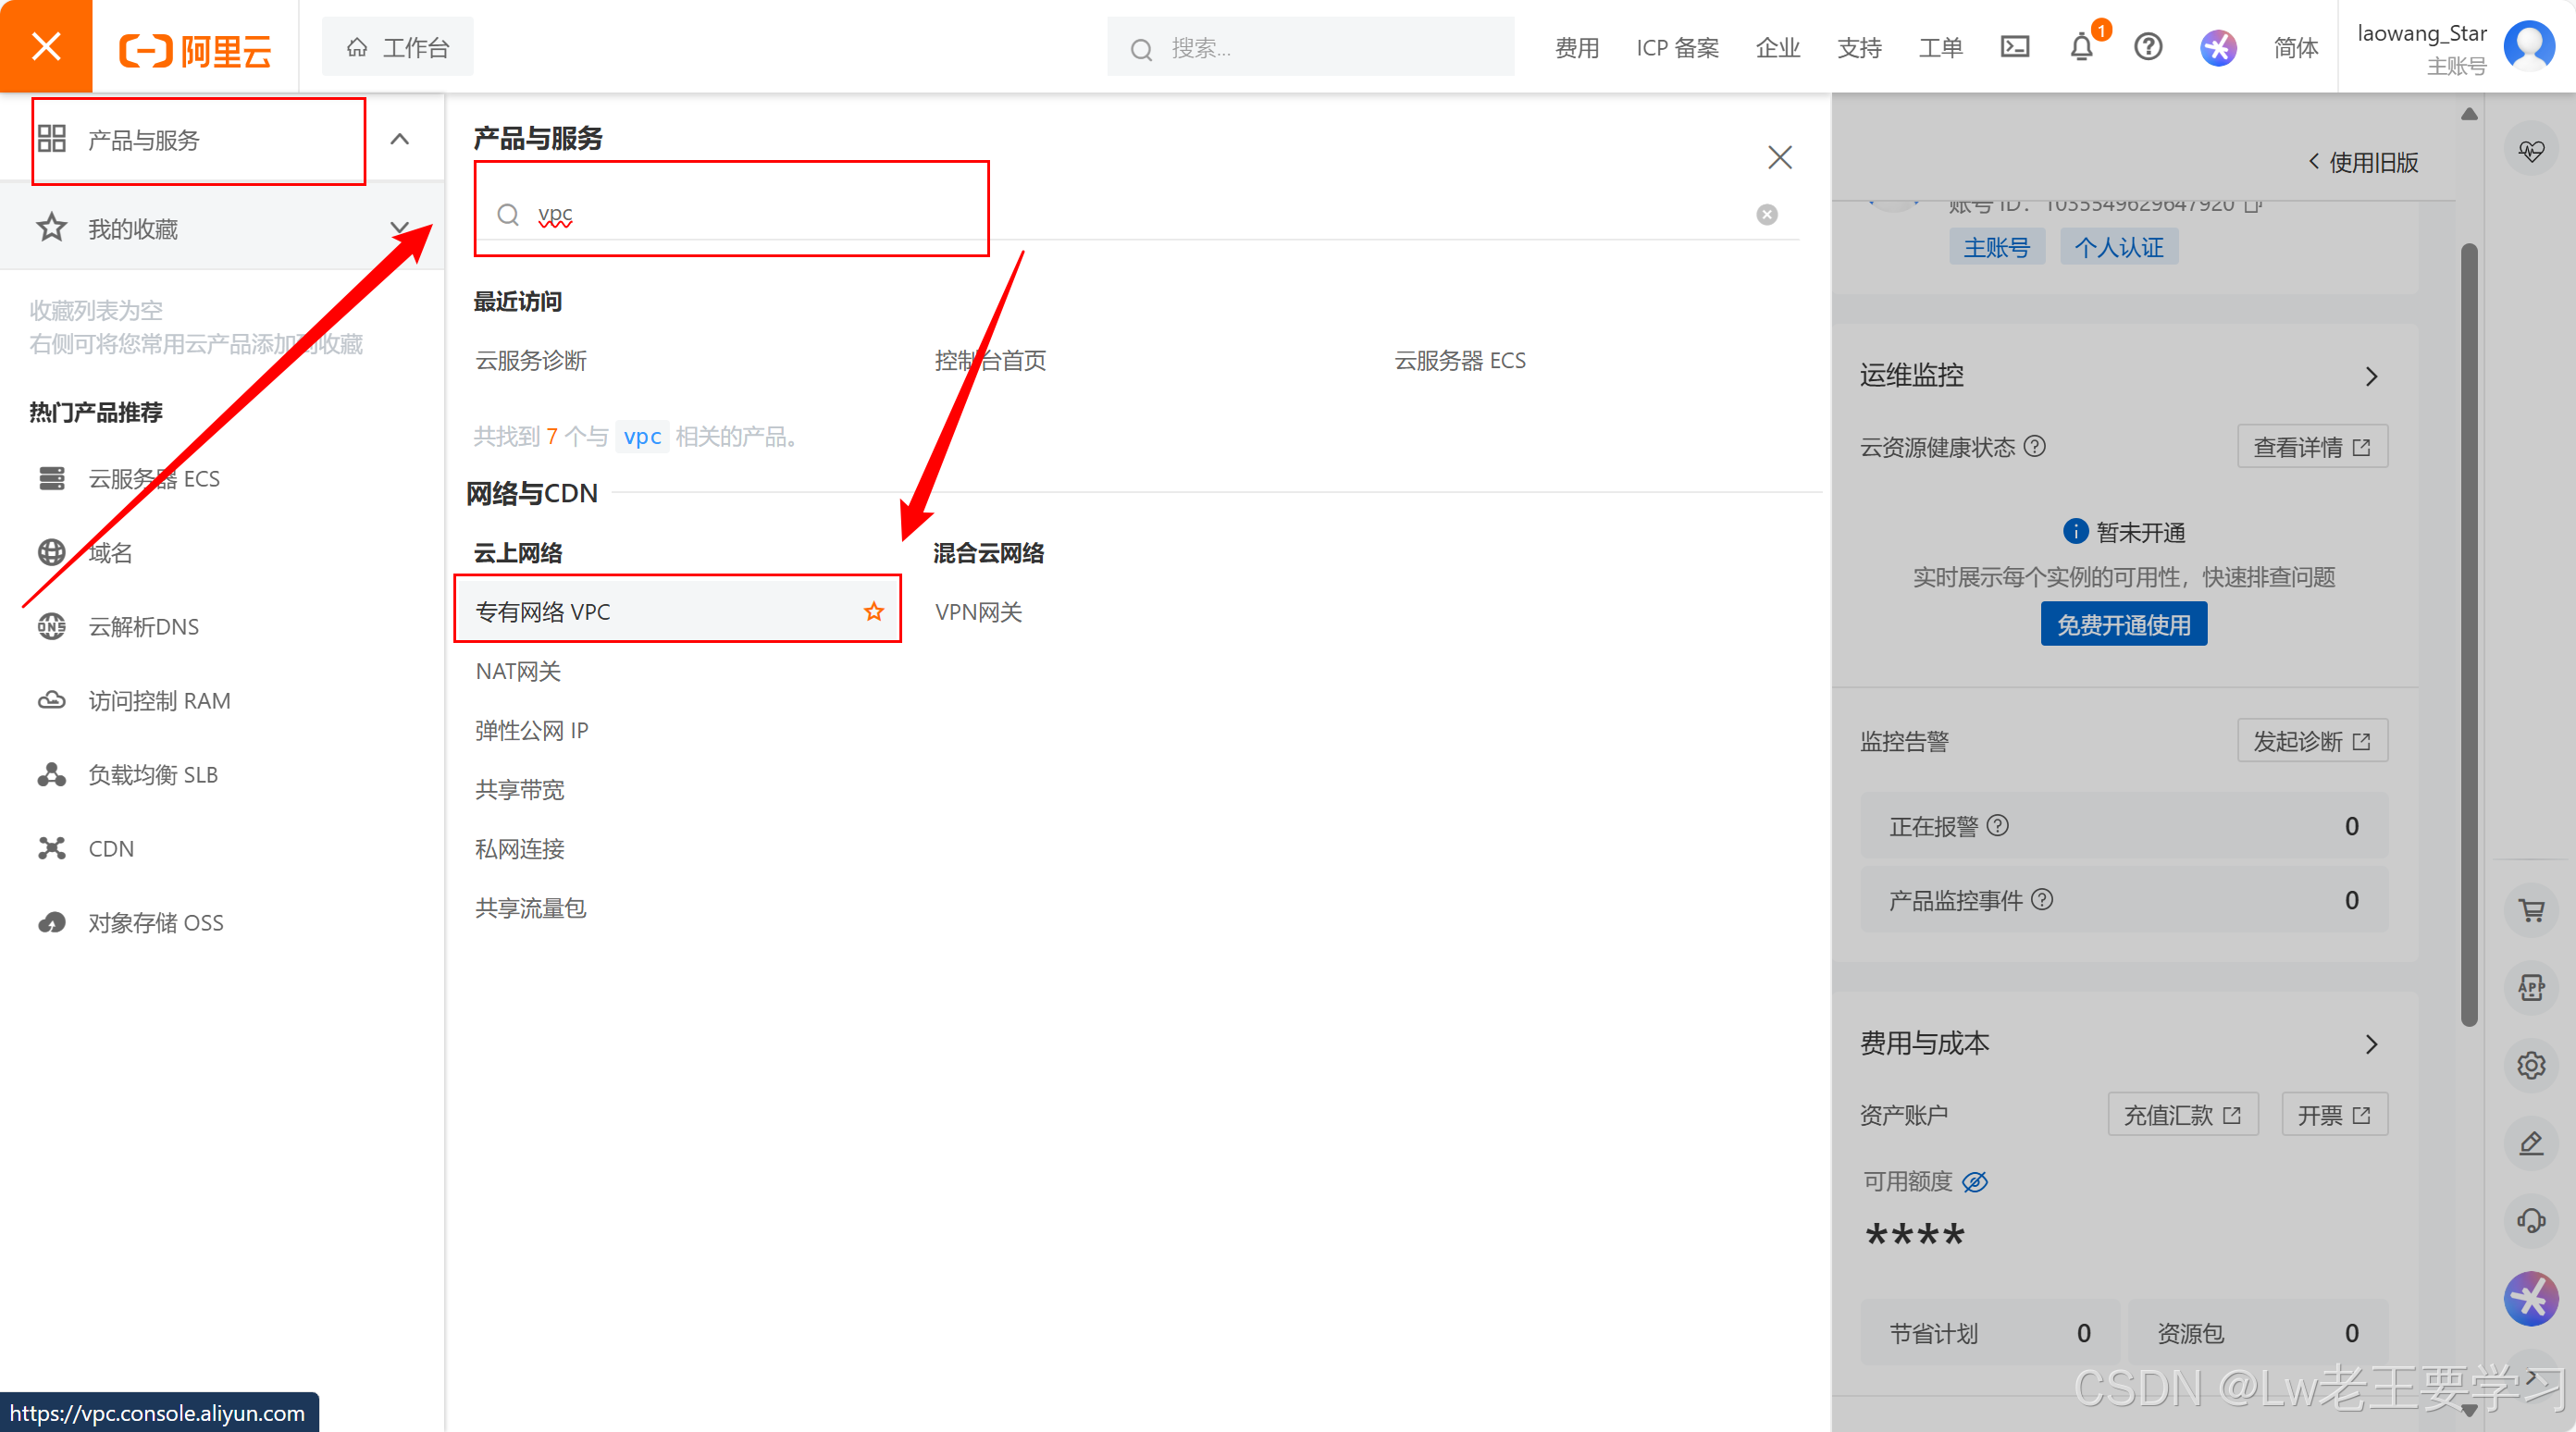This screenshot has width=2576, height=1432.
Task: Open 私网连接 product
Action: point(519,848)
